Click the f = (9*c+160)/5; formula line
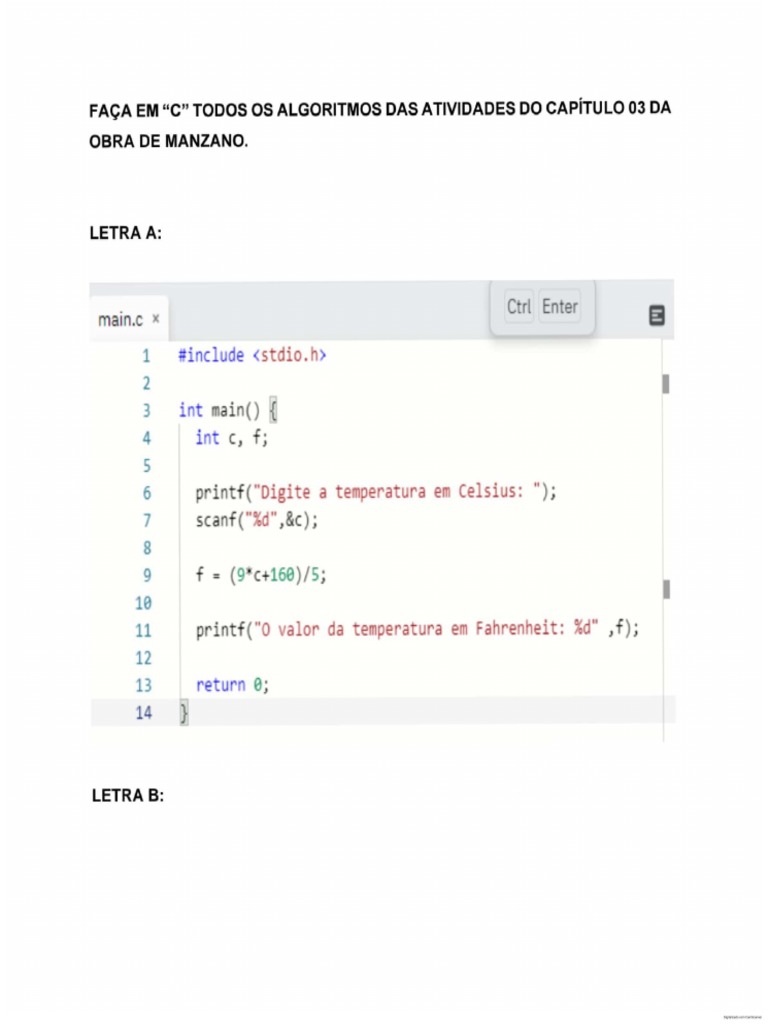 pyautogui.click(x=261, y=575)
